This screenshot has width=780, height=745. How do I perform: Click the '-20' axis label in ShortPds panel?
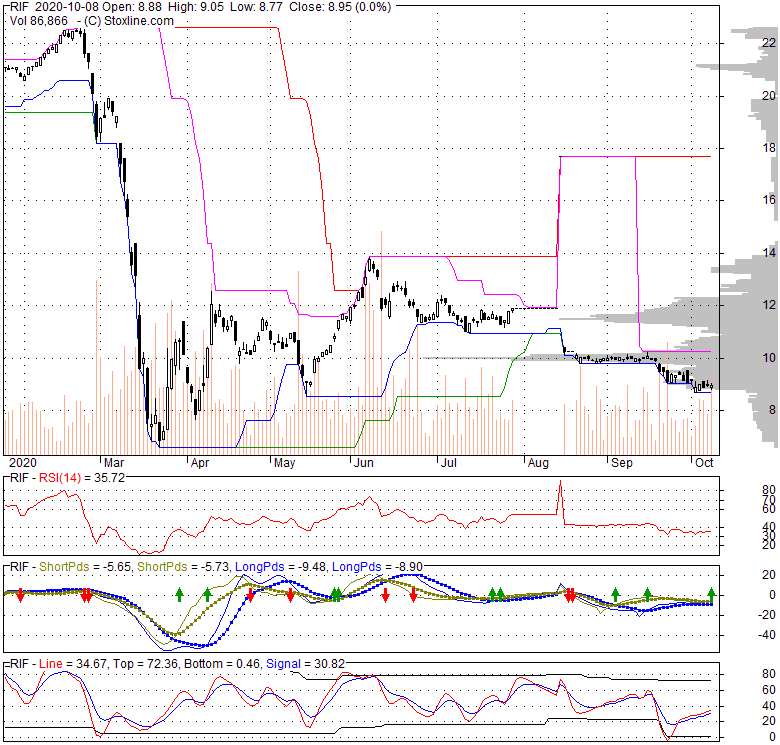coord(766,615)
